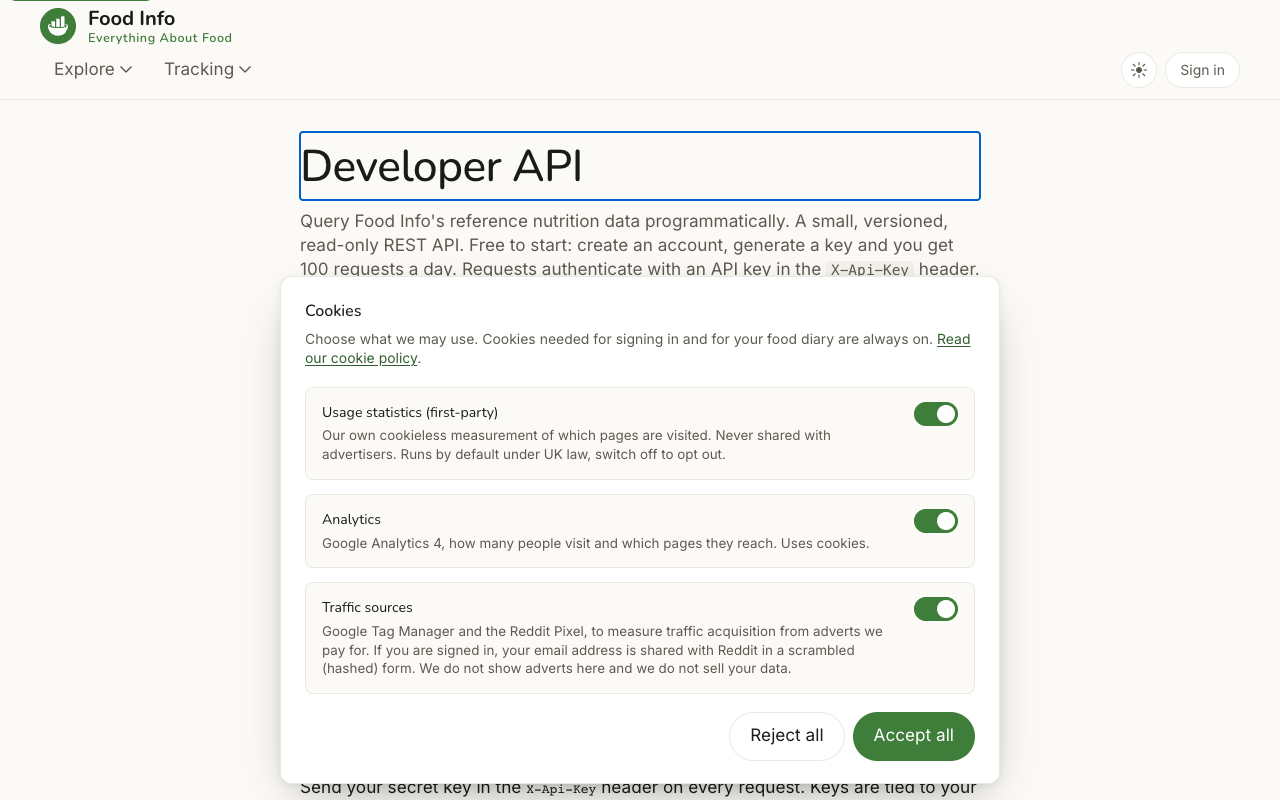1280x800 pixels.
Task: Click the Food Info site title
Action: coord(131,18)
